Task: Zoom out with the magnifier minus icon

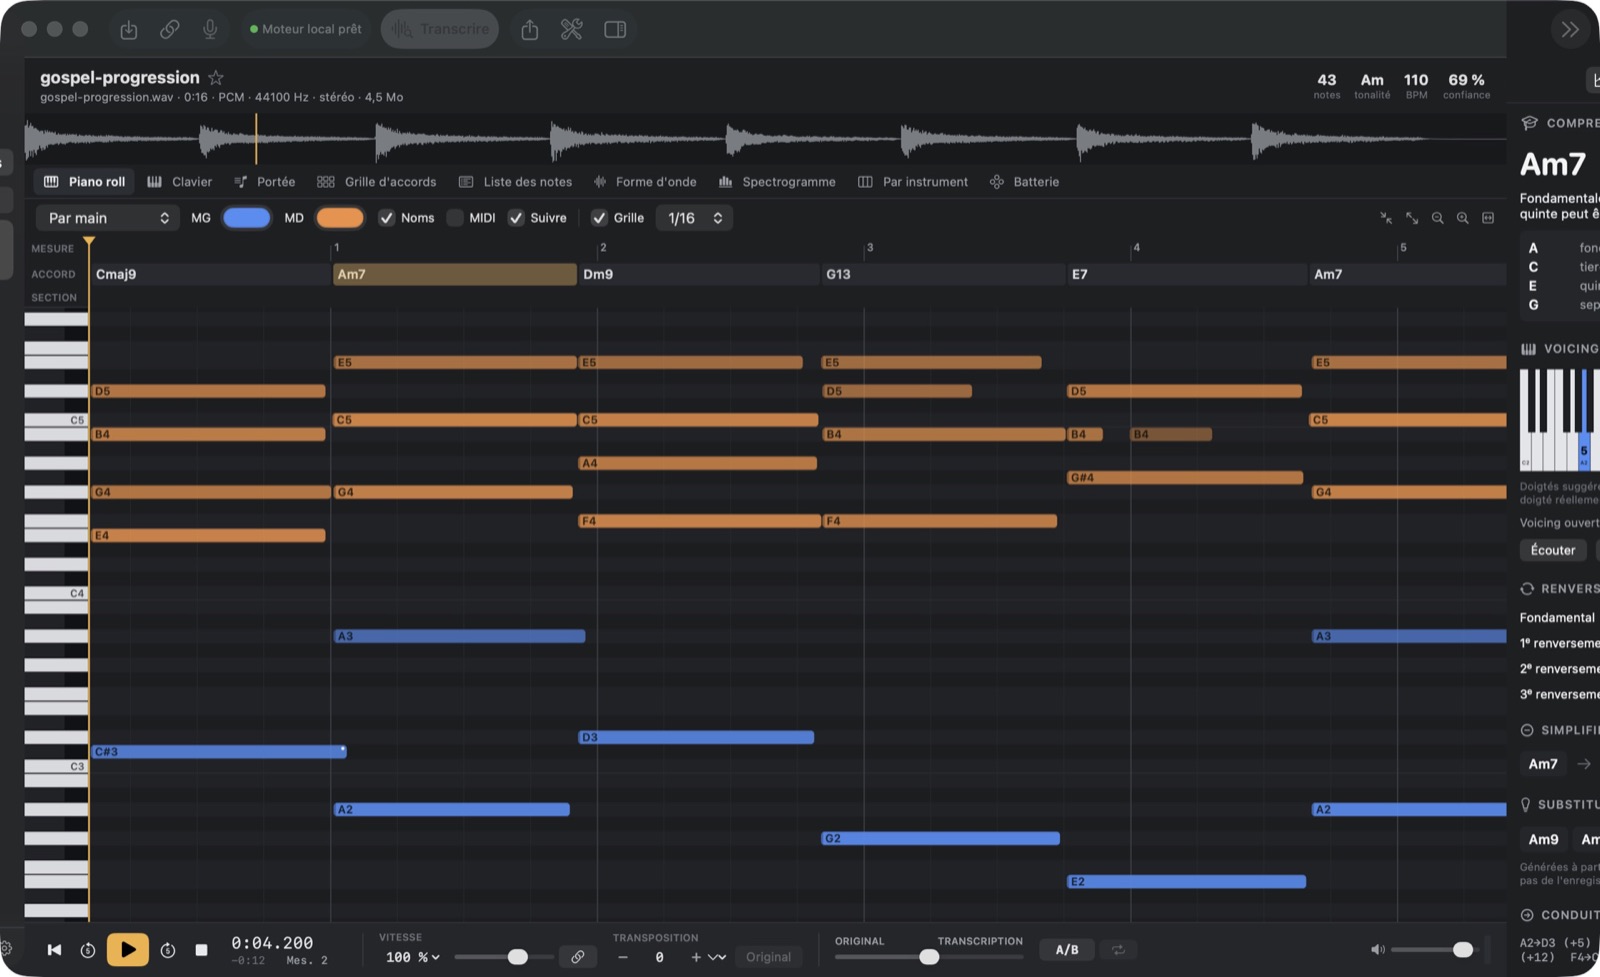Action: click(x=1437, y=218)
